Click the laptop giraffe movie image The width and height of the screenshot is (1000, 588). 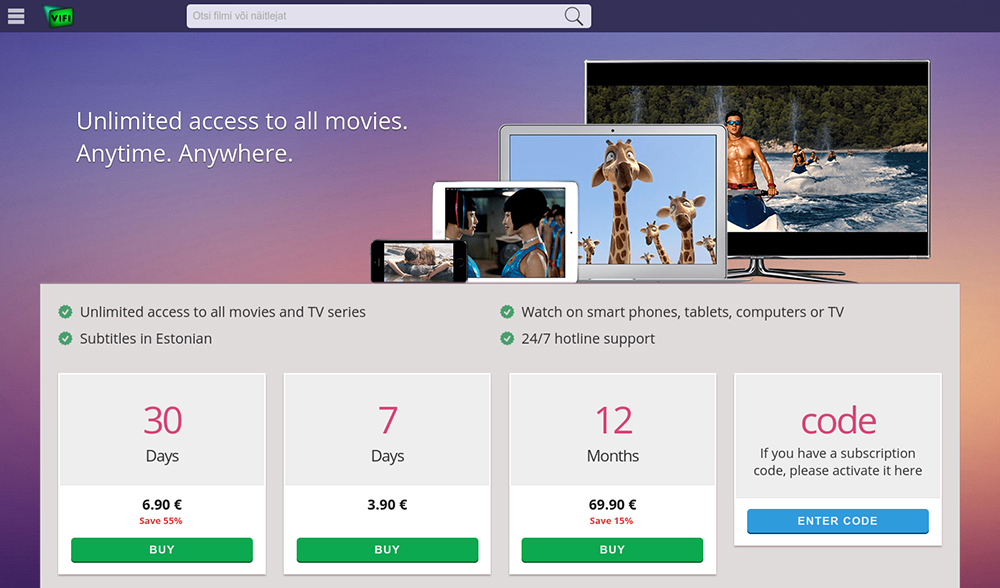613,199
